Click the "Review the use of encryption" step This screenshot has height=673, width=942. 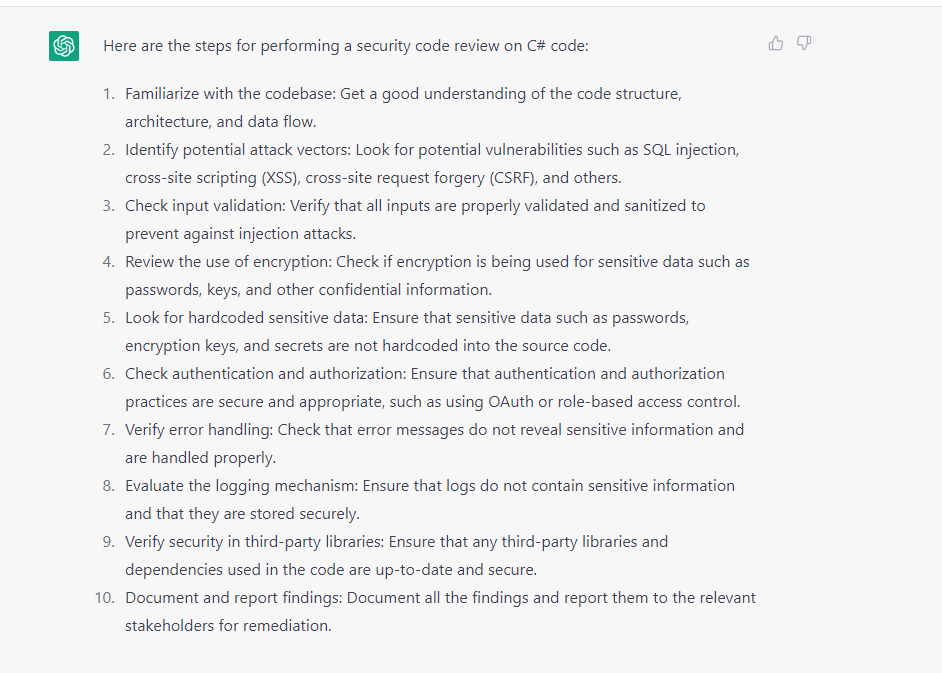(228, 262)
